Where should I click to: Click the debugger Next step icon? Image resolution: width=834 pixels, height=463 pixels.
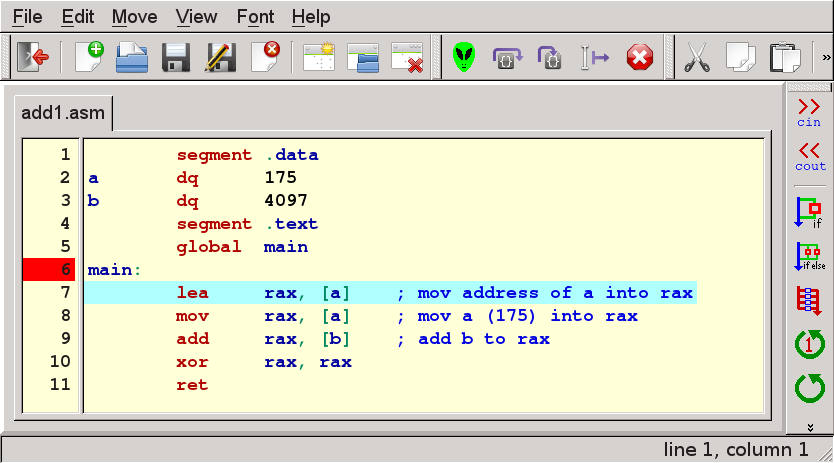(x=507, y=57)
